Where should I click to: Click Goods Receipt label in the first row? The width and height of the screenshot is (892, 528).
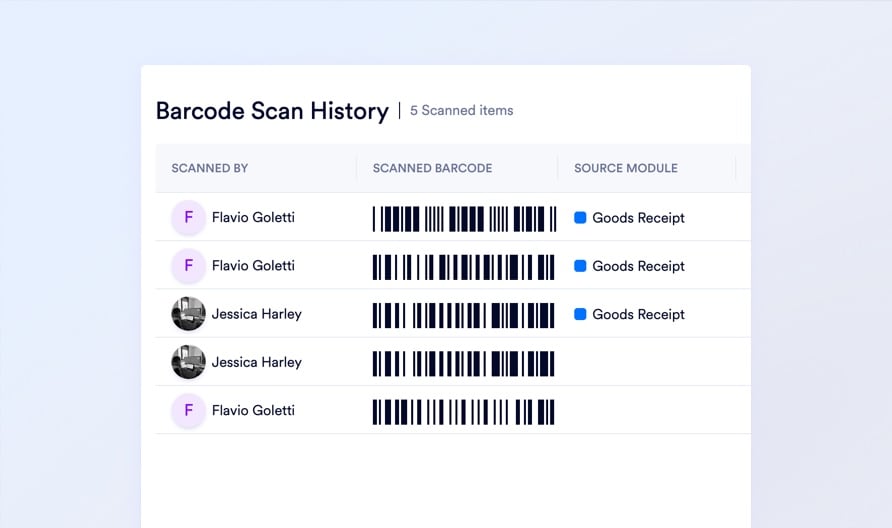[x=638, y=218]
